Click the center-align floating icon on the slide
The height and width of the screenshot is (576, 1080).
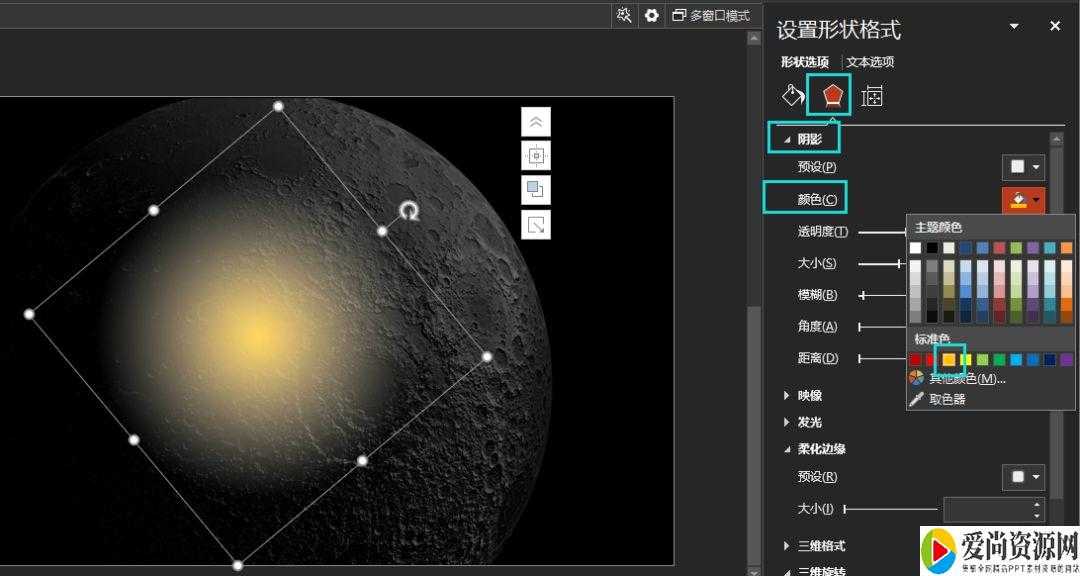pyautogui.click(x=536, y=156)
